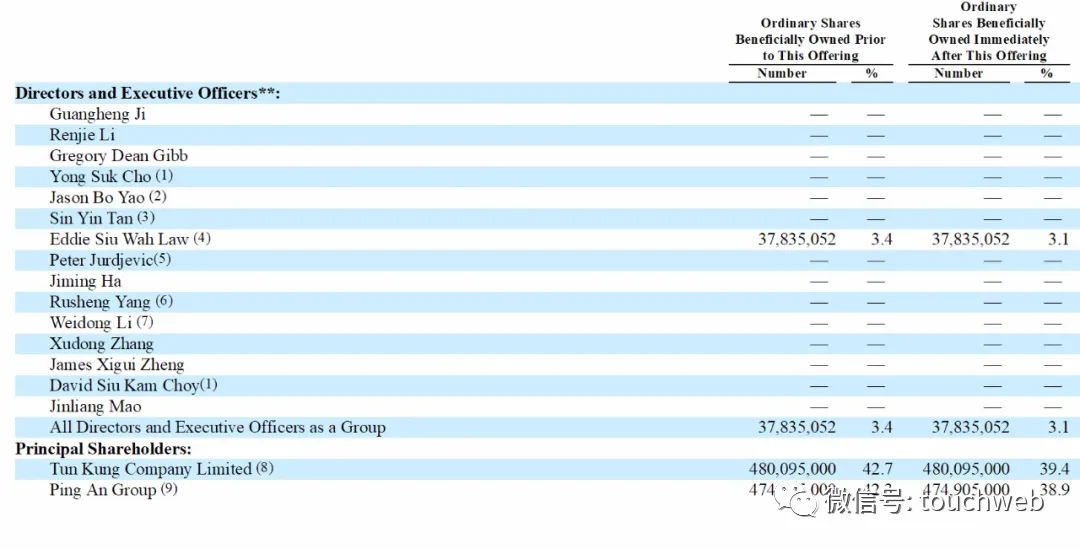Click the name Renjie Li
This screenshot has width=1080, height=549.
coord(82,135)
